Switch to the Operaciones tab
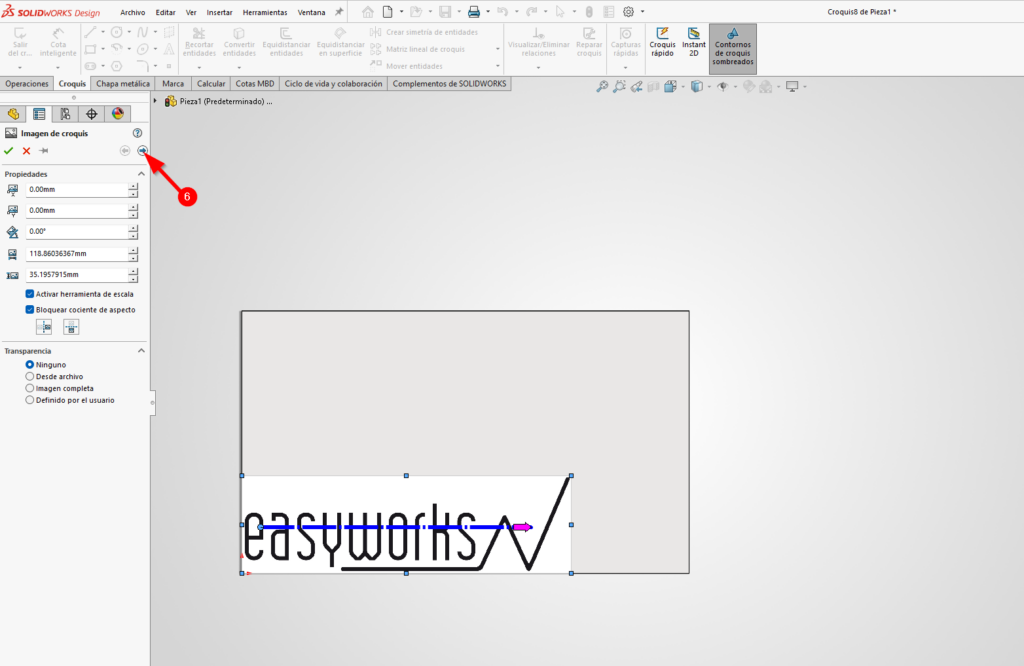 point(27,84)
